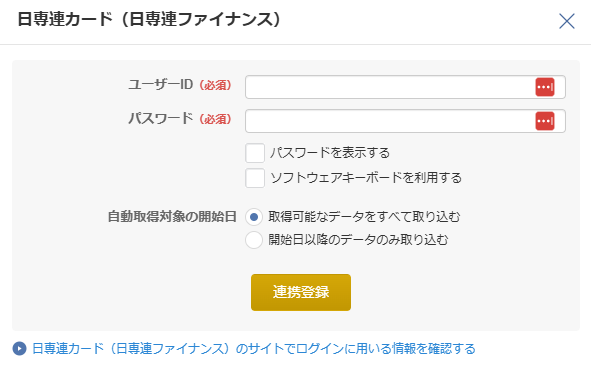Viewport: 591px width, 366px height.
Task: Focus the ユーザーID input field
Action: 405,87
